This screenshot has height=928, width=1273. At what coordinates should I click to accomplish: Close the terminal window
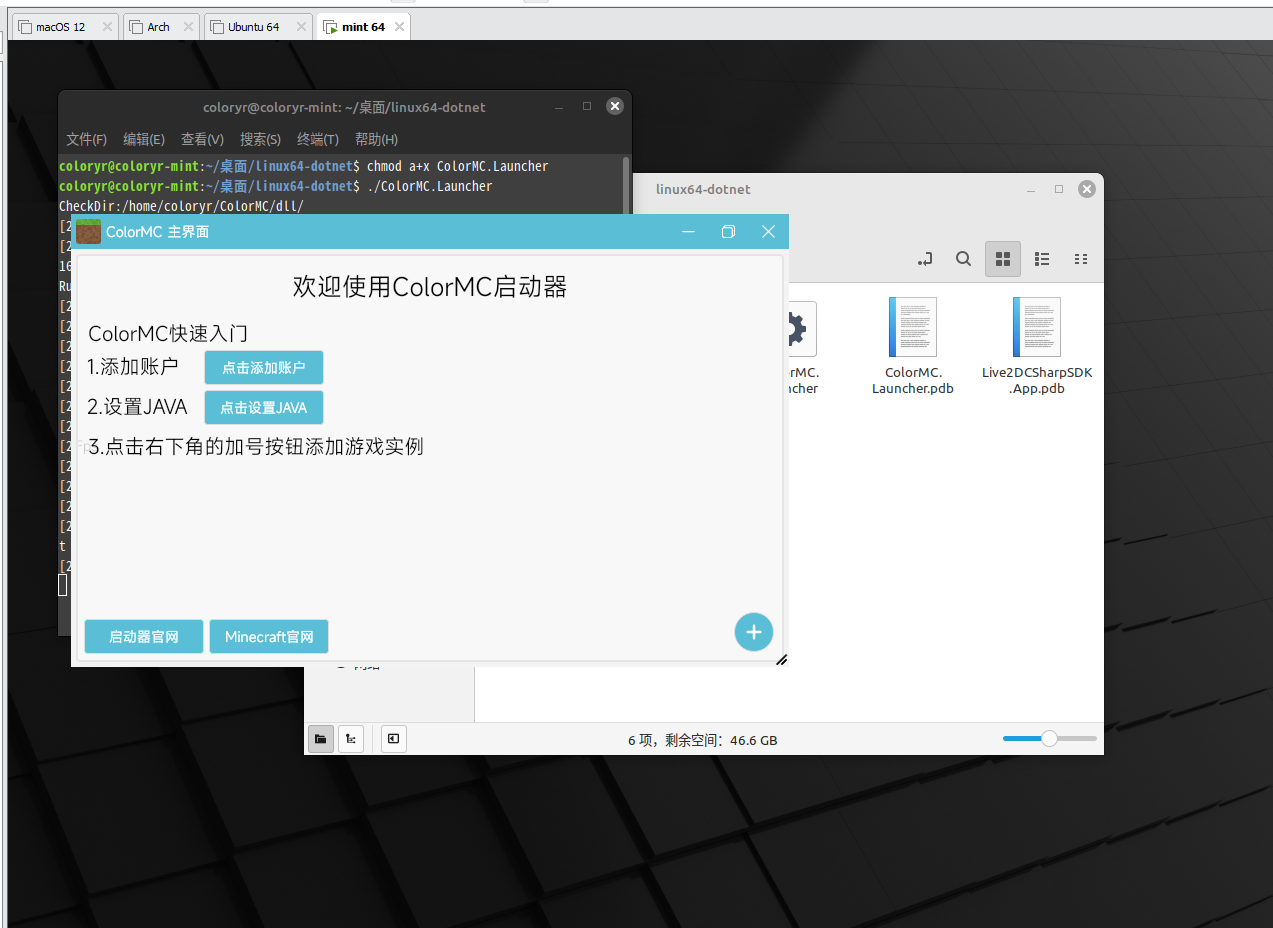pyautogui.click(x=615, y=106)
